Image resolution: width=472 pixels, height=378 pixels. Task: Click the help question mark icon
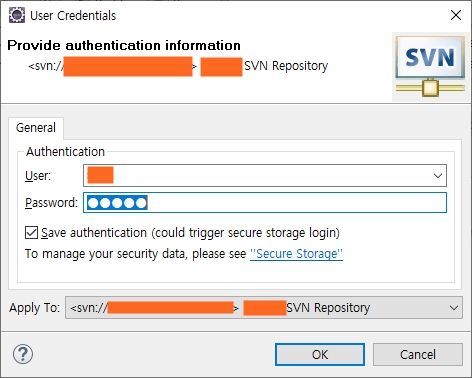(x=23, y=354)
